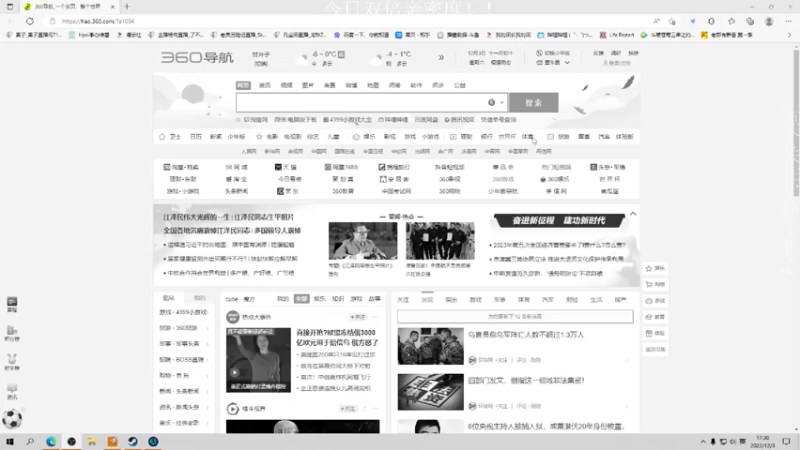Open the 58同城 link
This screenshot has width=800, height=450.
[236, 167]
